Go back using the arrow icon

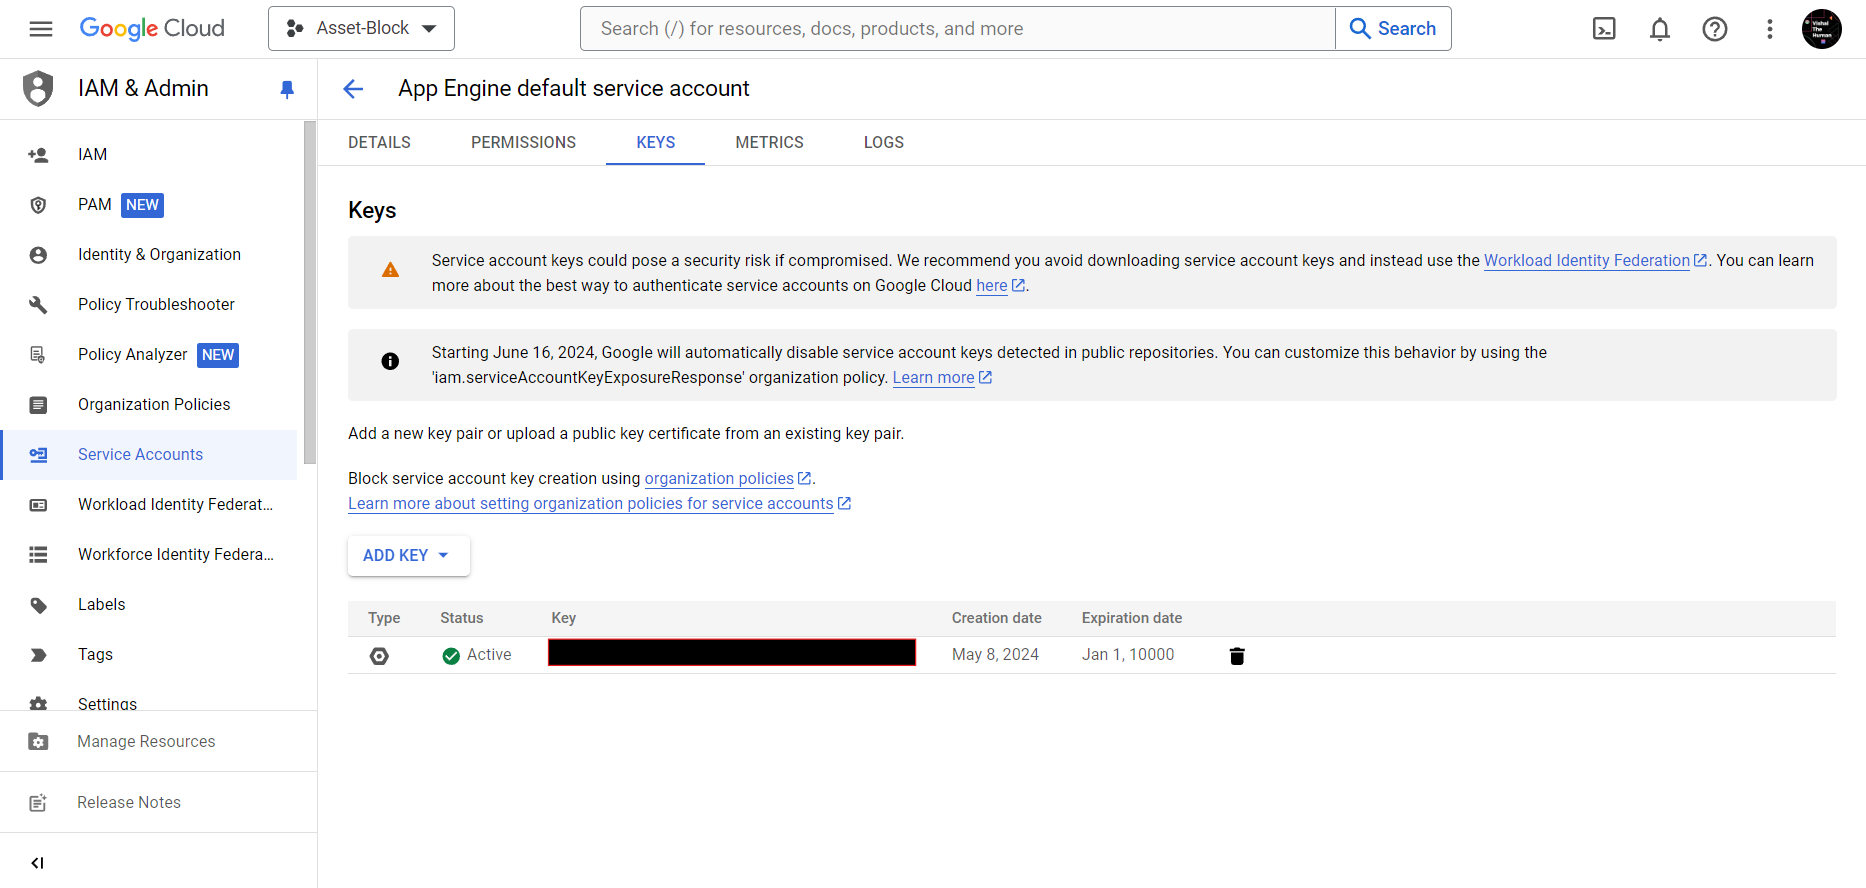pos(353,89)
